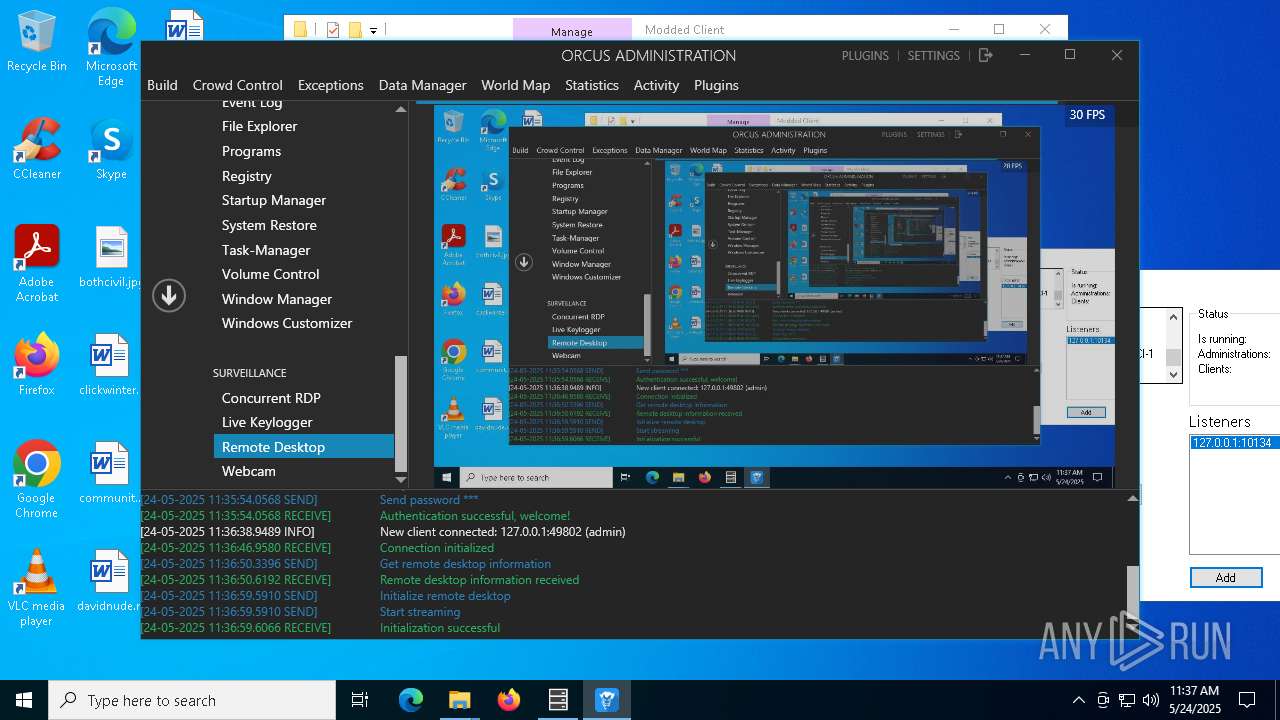Switch to active Orcus administration taskbar app
The height and width of the screenshot is (720, 1280).
607,700
